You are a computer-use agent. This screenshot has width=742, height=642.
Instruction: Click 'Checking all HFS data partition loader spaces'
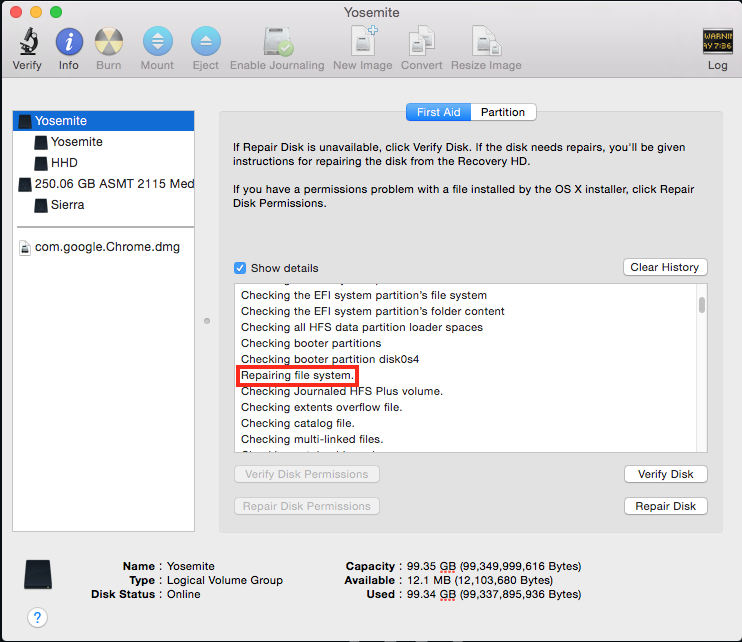click(362, 327)
